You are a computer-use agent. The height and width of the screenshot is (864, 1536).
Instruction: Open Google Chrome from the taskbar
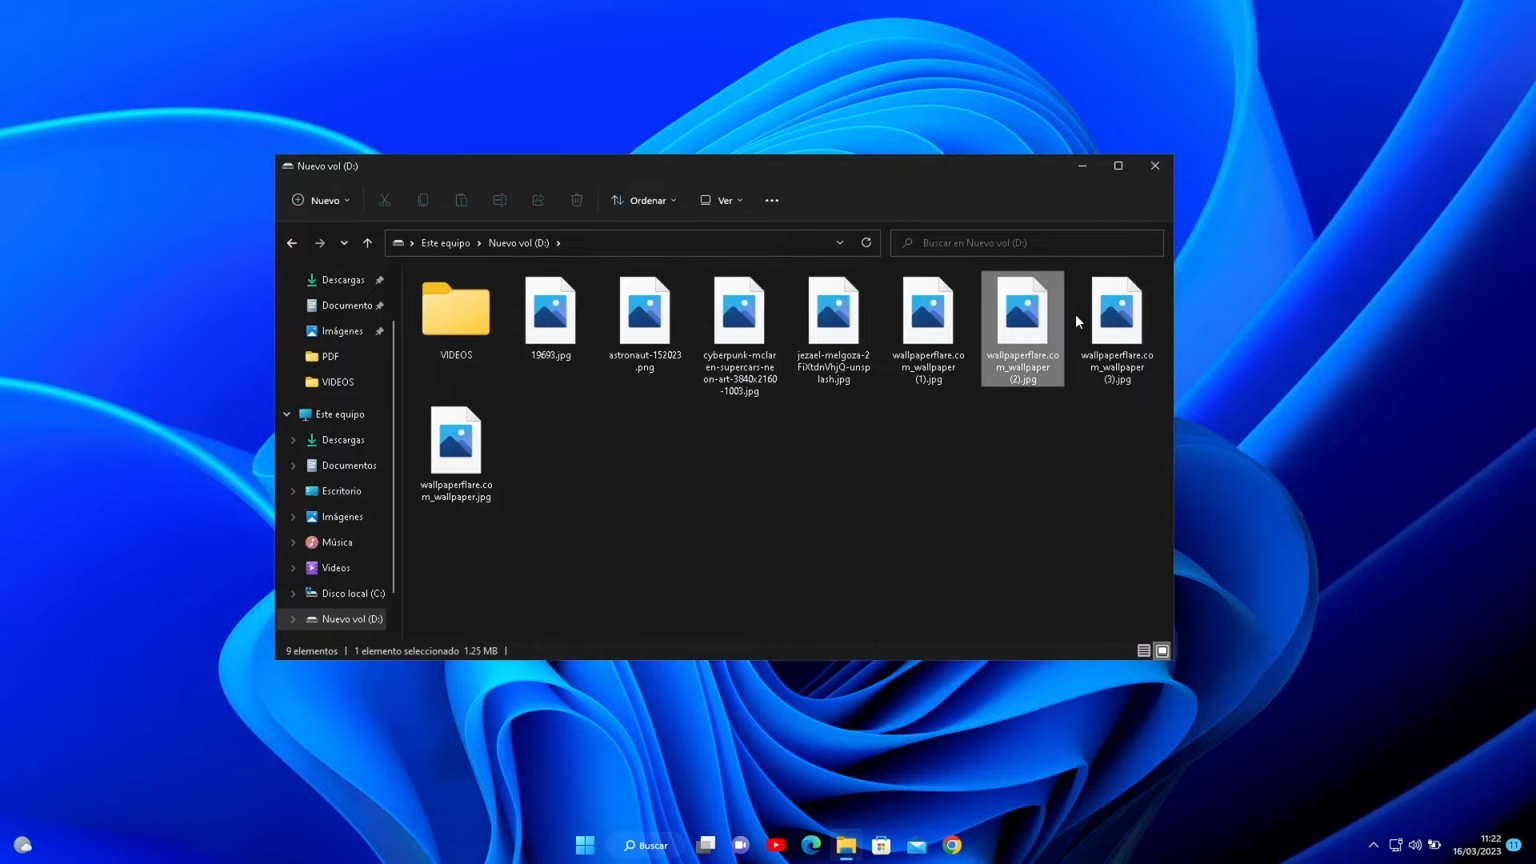point(952,845)
